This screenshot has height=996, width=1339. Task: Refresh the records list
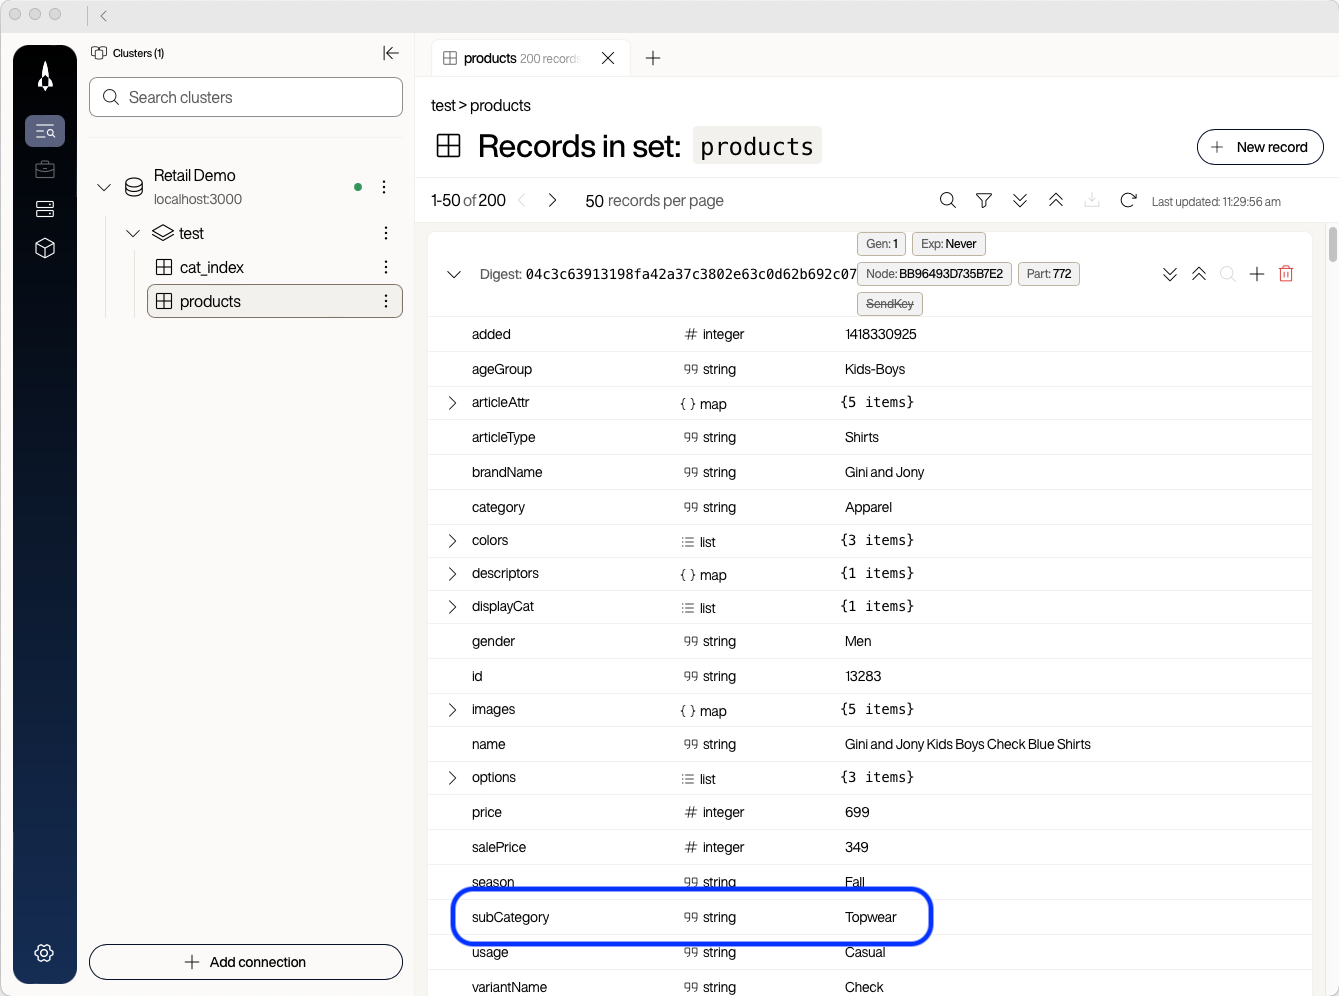coord(1128,201)
